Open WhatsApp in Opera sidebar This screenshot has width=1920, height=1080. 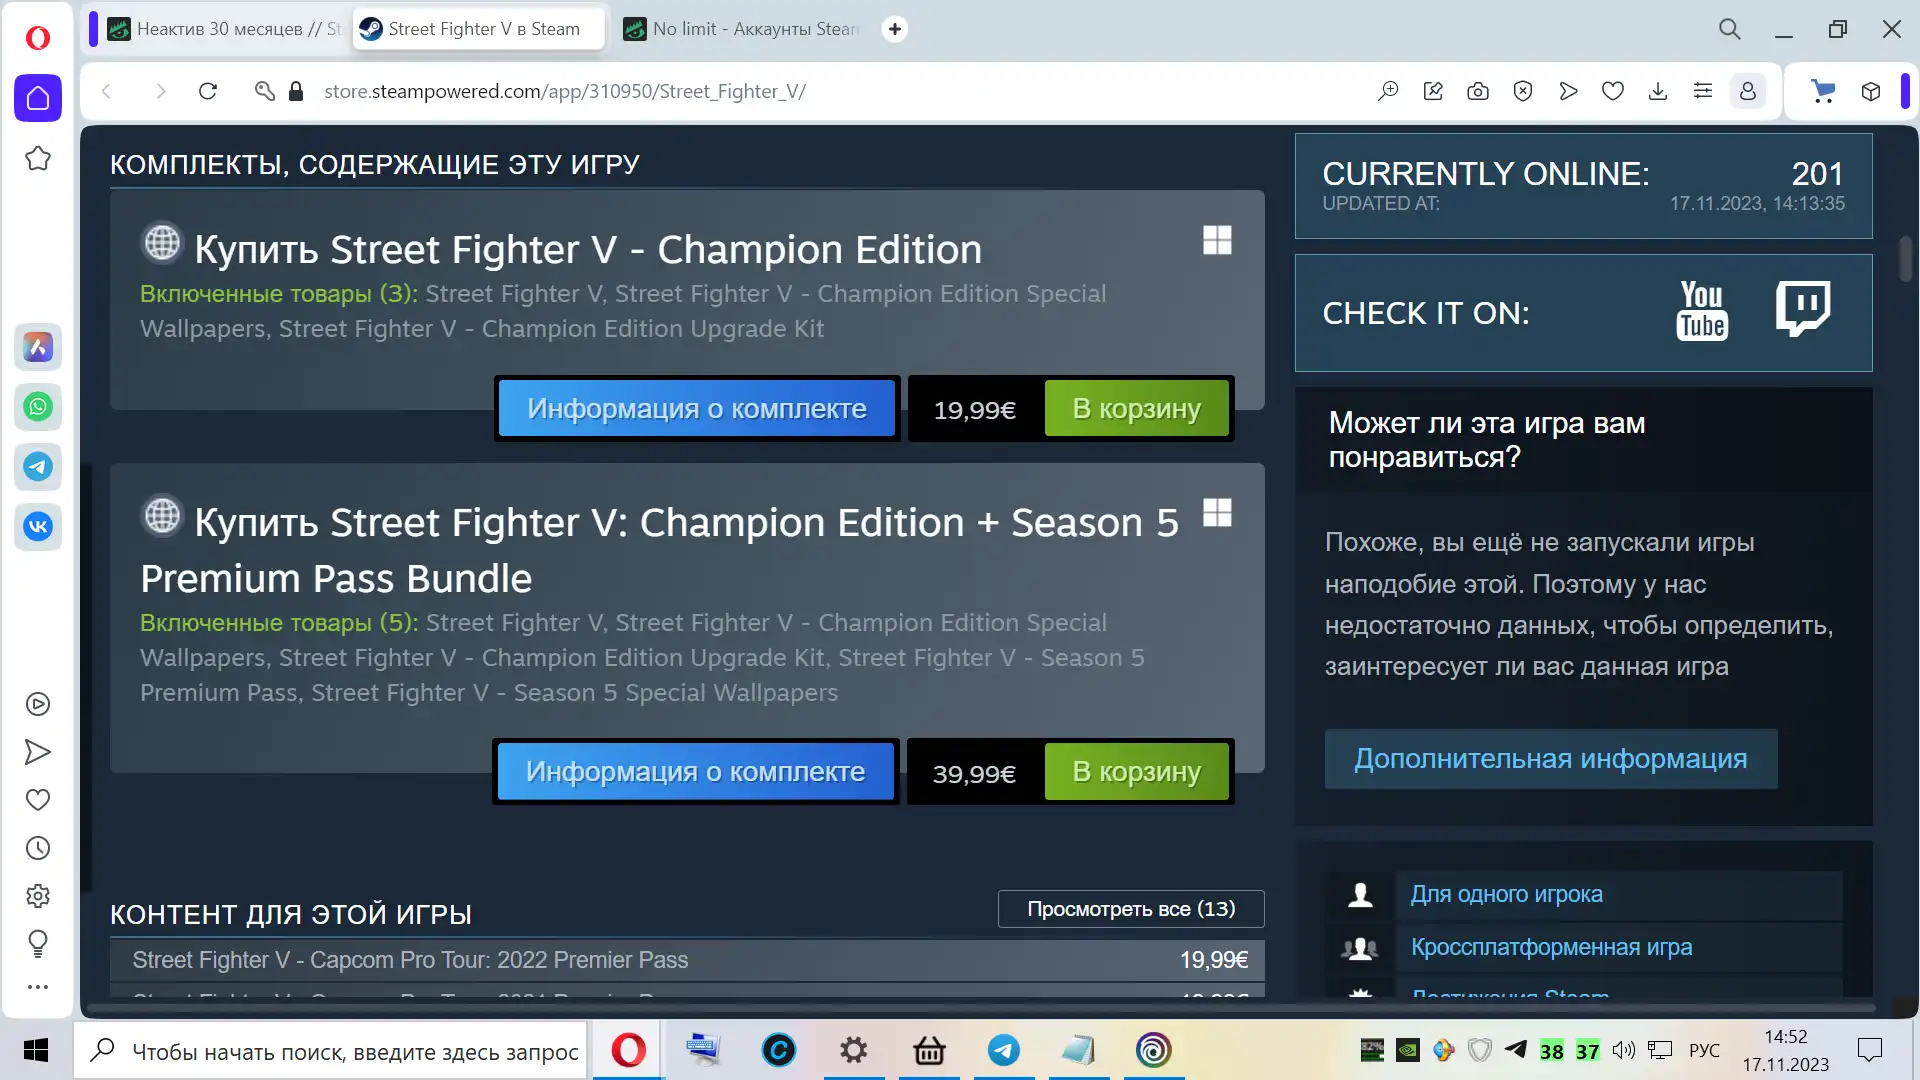tap(38, 407)
